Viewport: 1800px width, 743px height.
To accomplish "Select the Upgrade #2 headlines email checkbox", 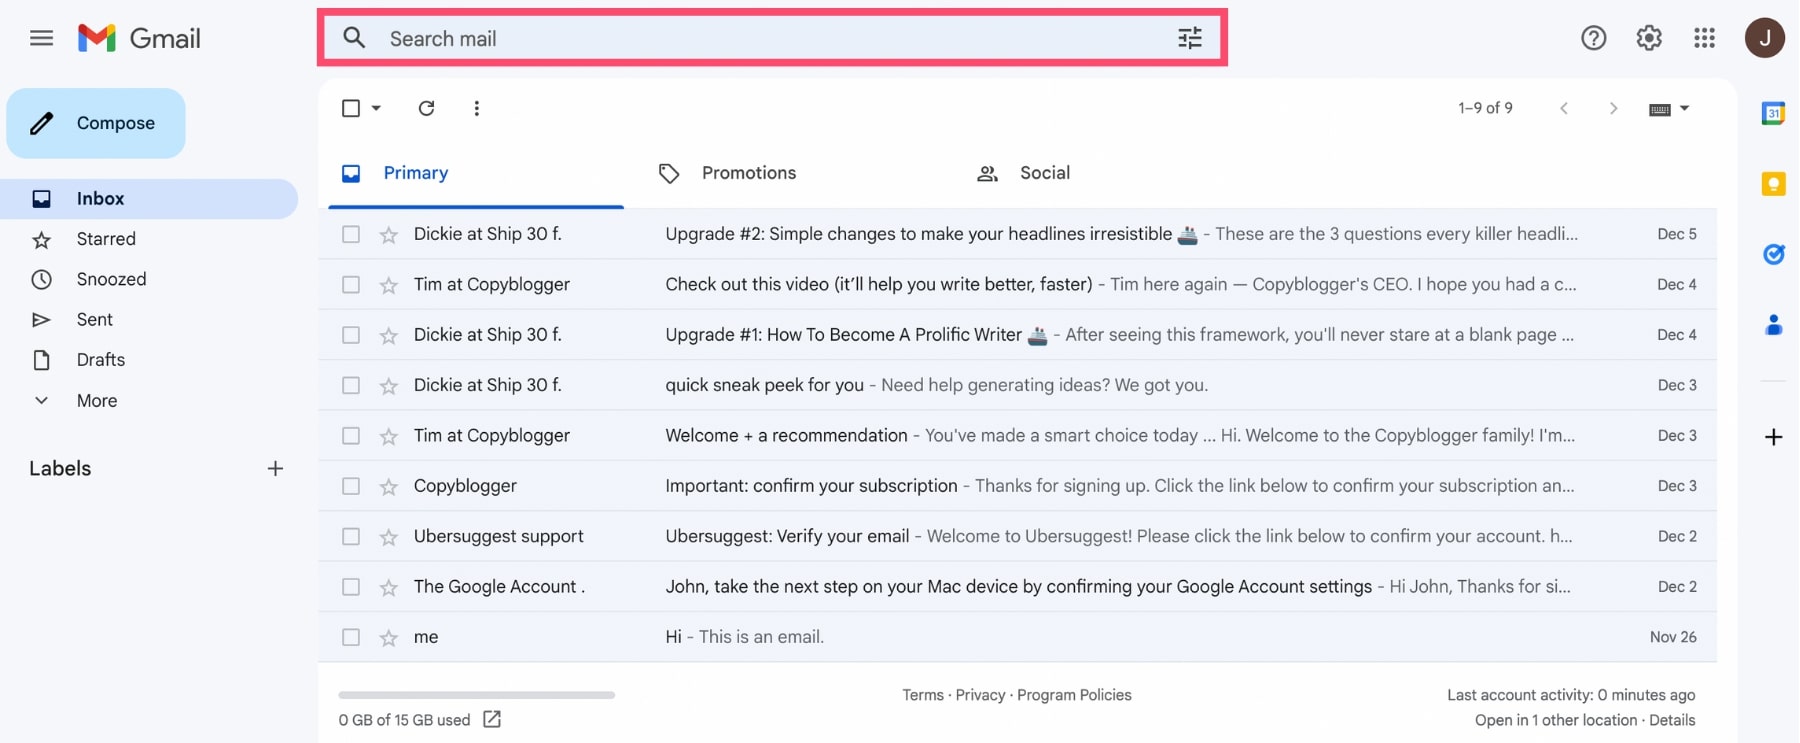I will click(x=351, y=234).
